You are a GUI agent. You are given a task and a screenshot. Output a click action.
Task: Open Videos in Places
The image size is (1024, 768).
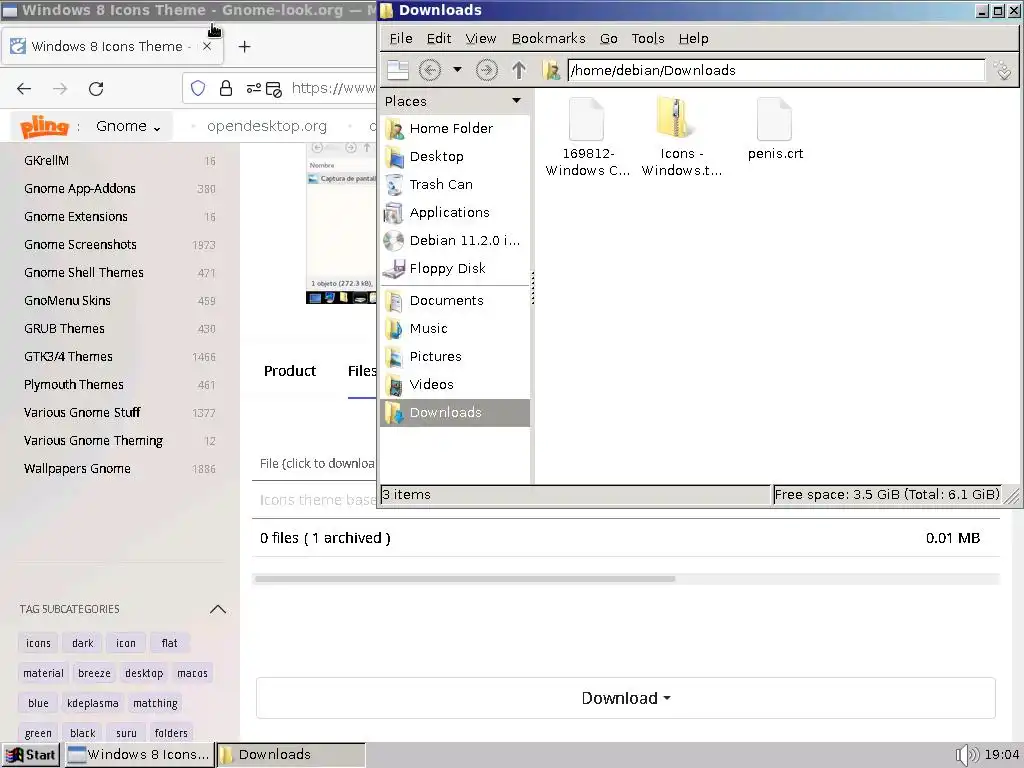point(455,385)
